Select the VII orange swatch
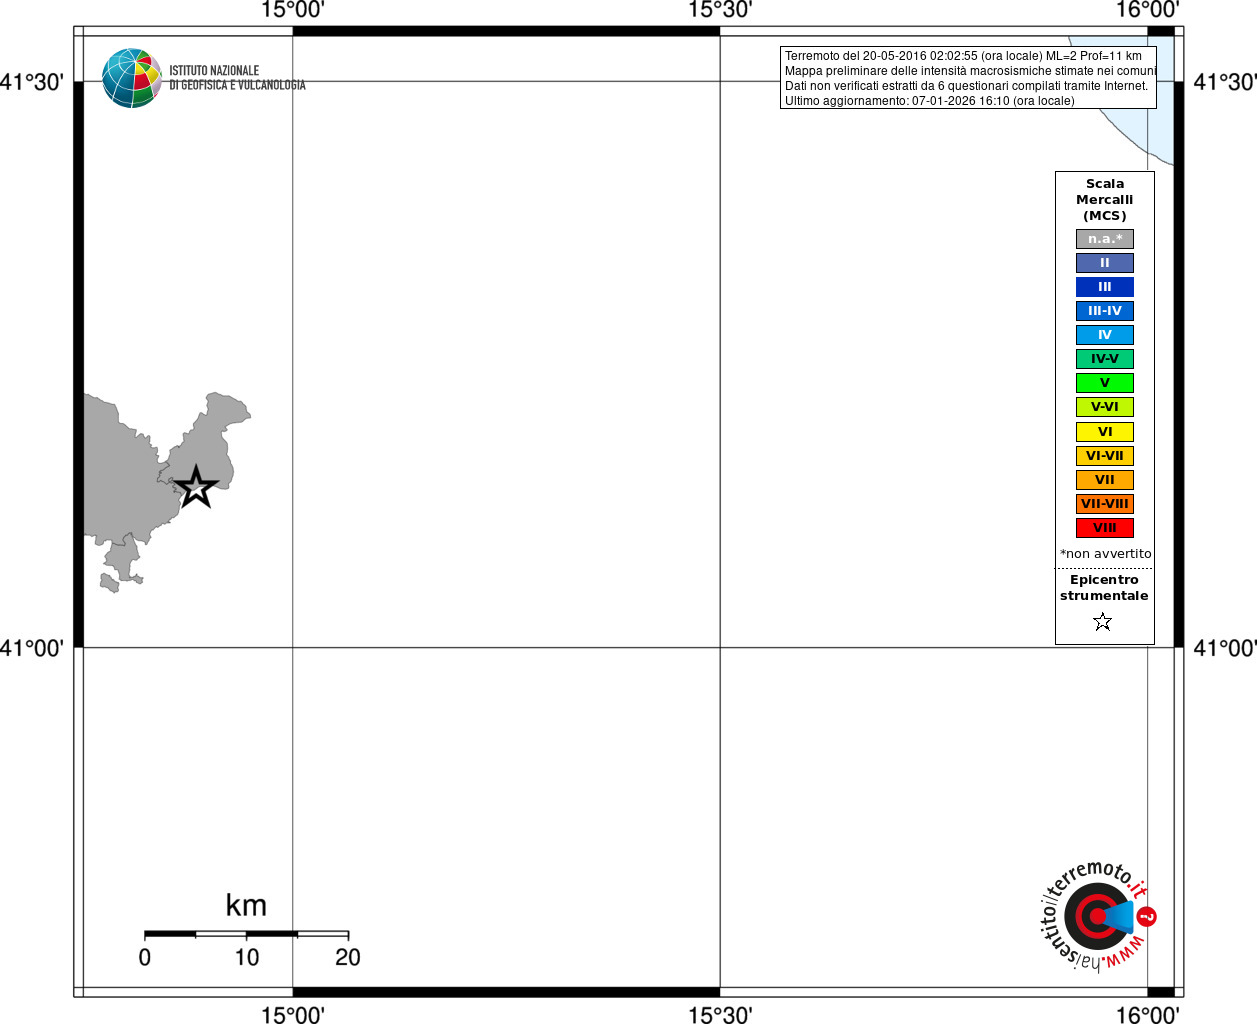Screen dimensions: 1257x1024 pos(1104,480)
